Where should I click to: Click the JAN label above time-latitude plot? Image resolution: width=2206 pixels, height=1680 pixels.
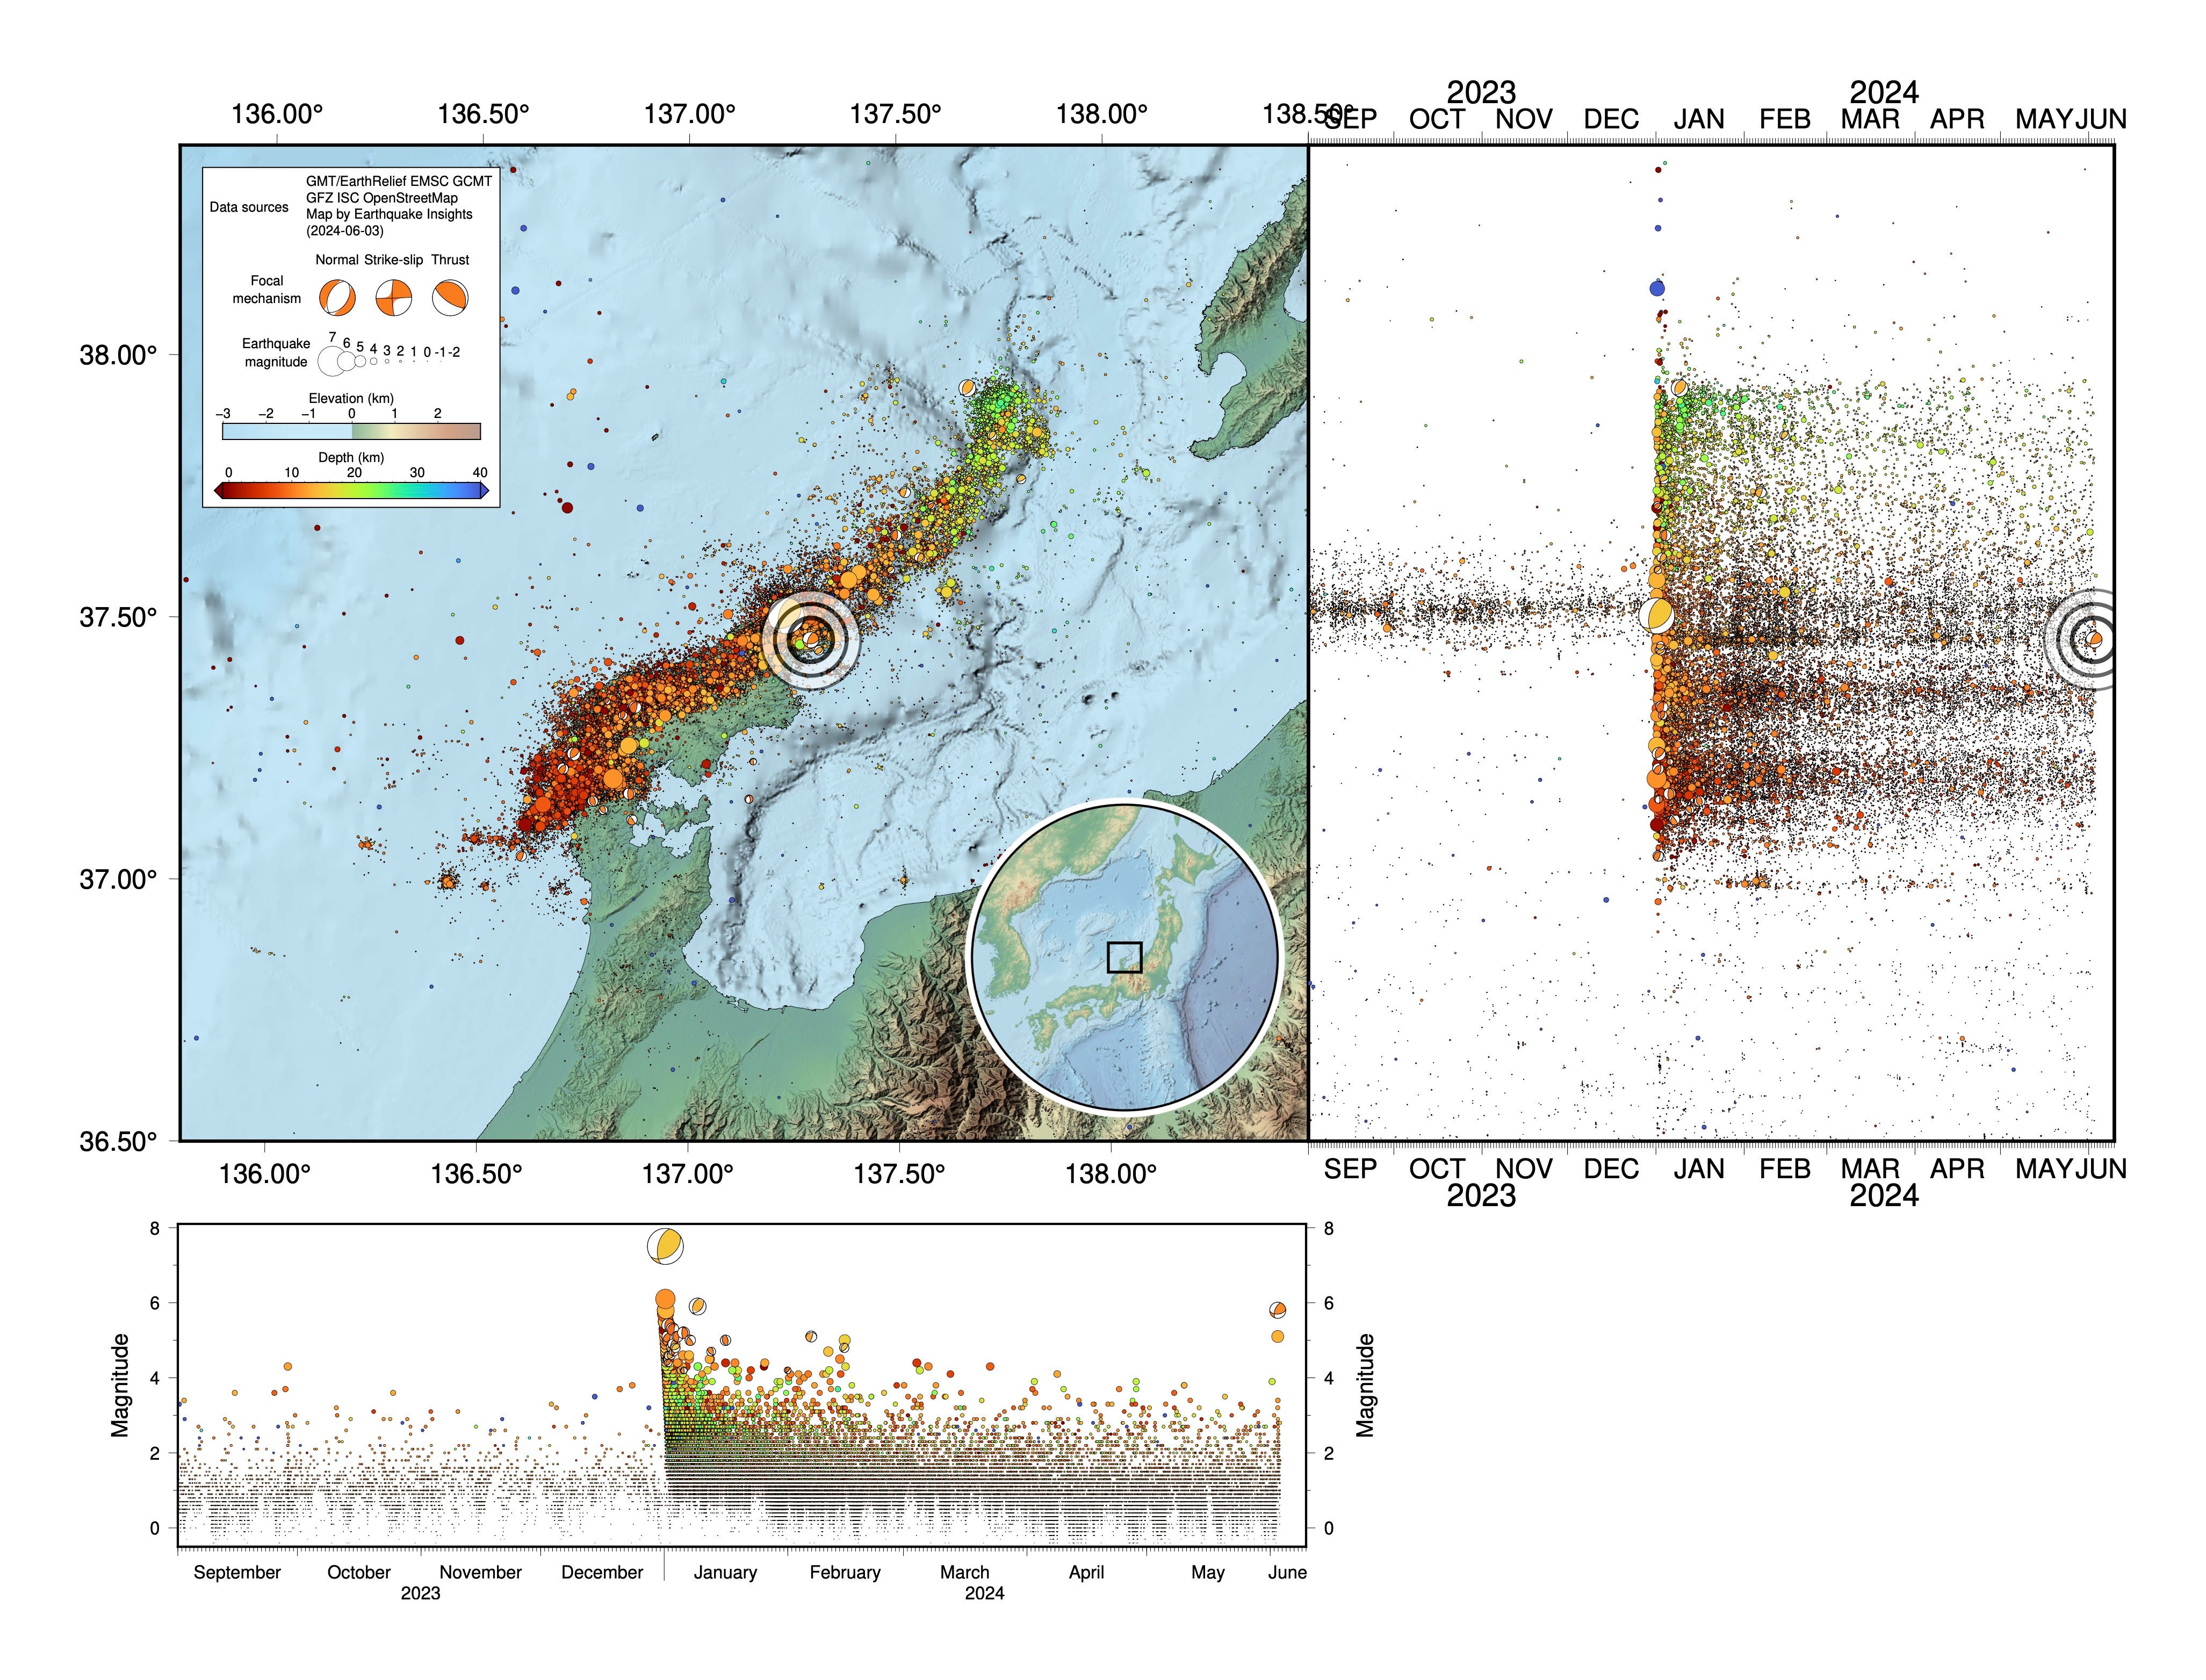pos(1699,120)
